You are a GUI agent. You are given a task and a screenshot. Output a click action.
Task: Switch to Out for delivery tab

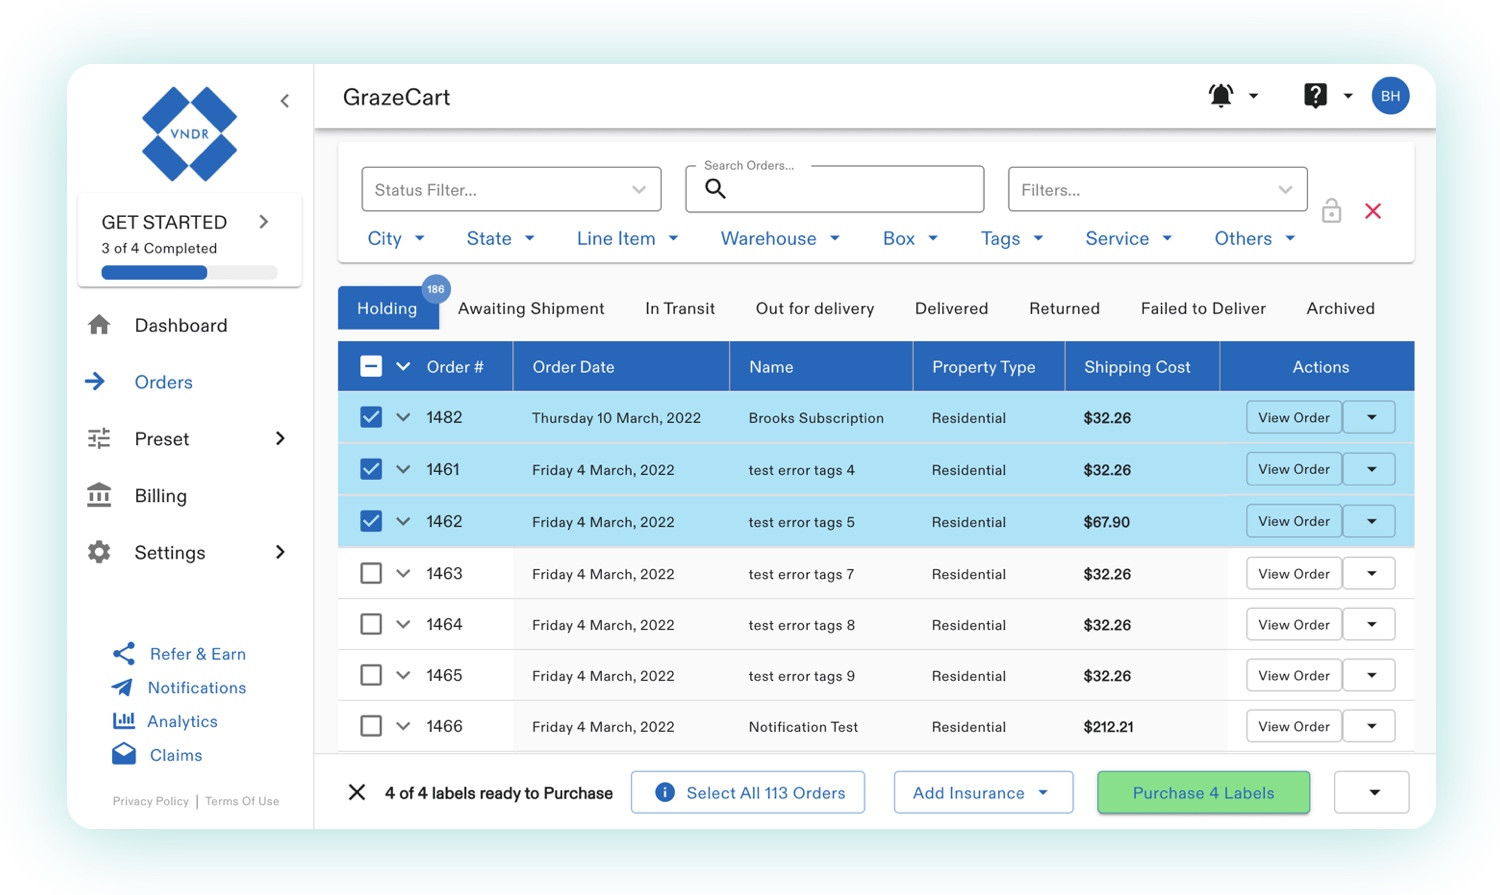pos(815,308)
